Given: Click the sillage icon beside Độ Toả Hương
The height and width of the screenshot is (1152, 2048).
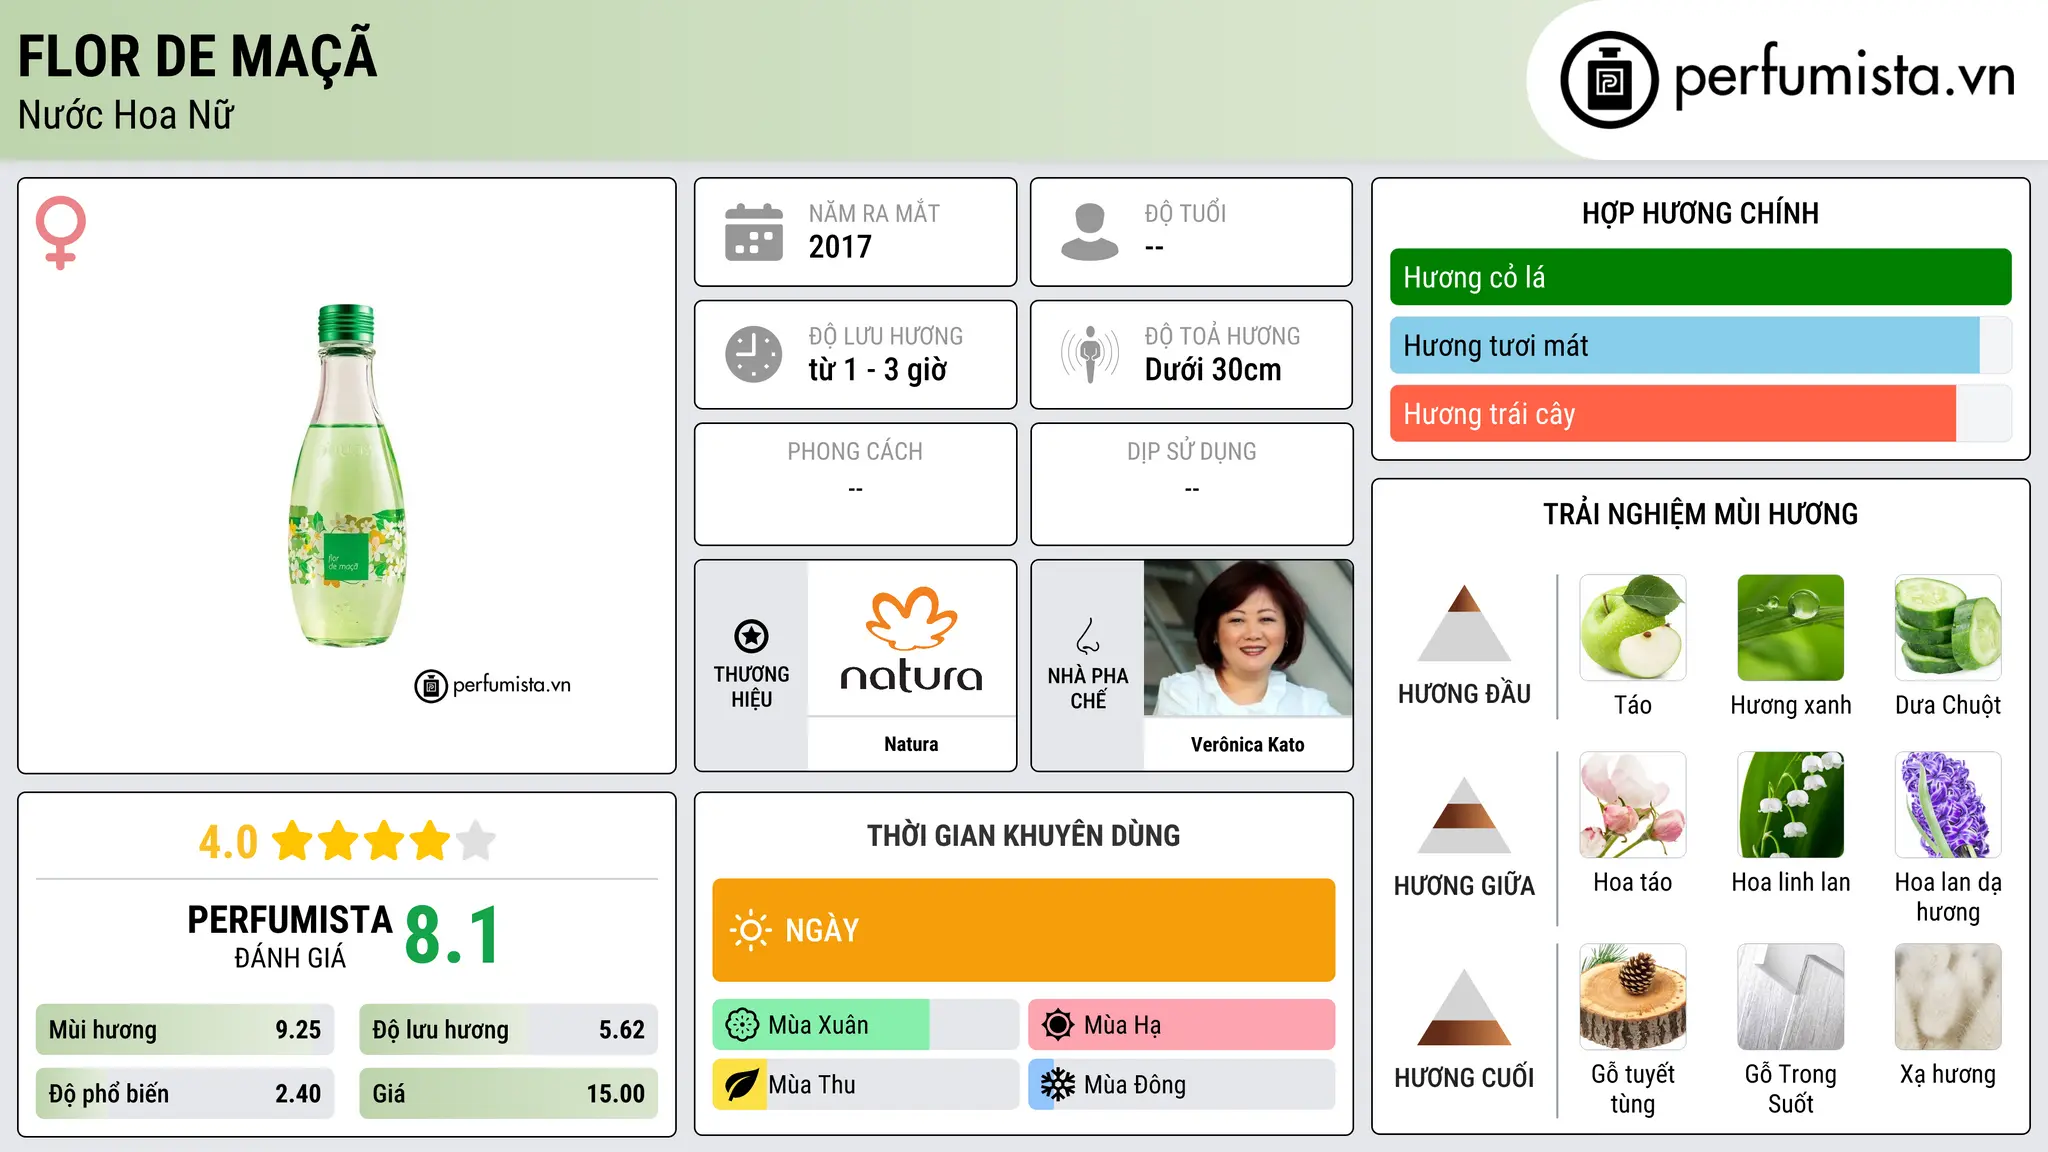Looking at the screenshot, I should (x=1090, y=354).
